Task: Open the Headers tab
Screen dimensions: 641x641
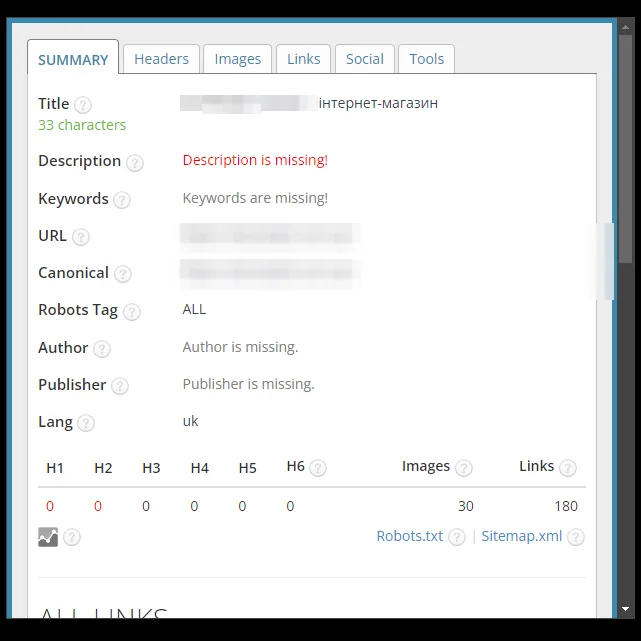Action: (x=161, y=59)
